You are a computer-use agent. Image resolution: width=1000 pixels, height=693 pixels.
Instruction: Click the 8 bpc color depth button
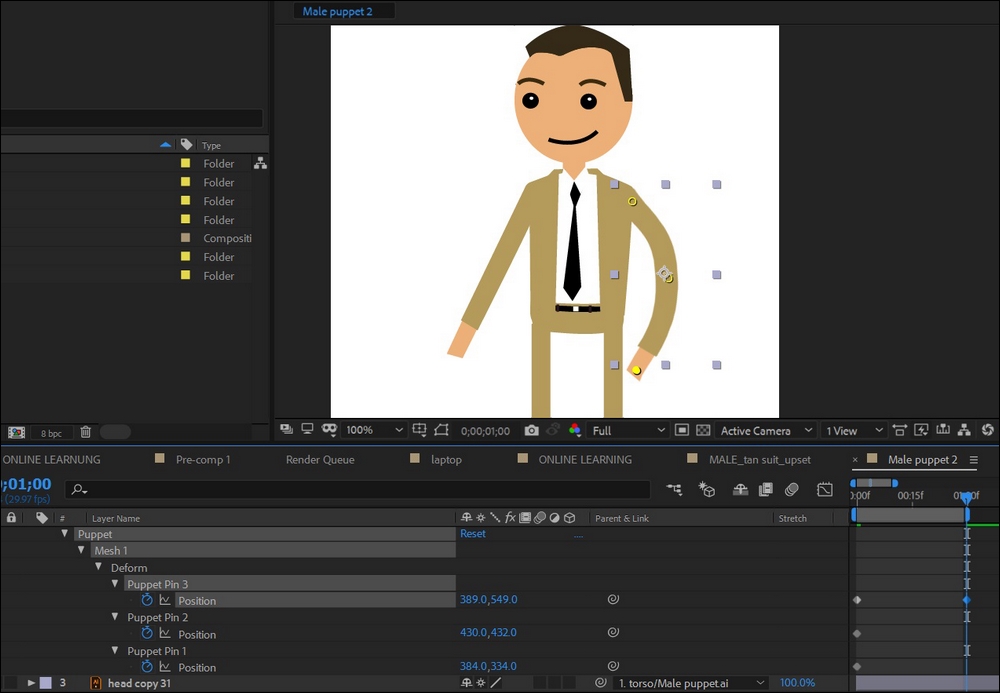[52, 433]
